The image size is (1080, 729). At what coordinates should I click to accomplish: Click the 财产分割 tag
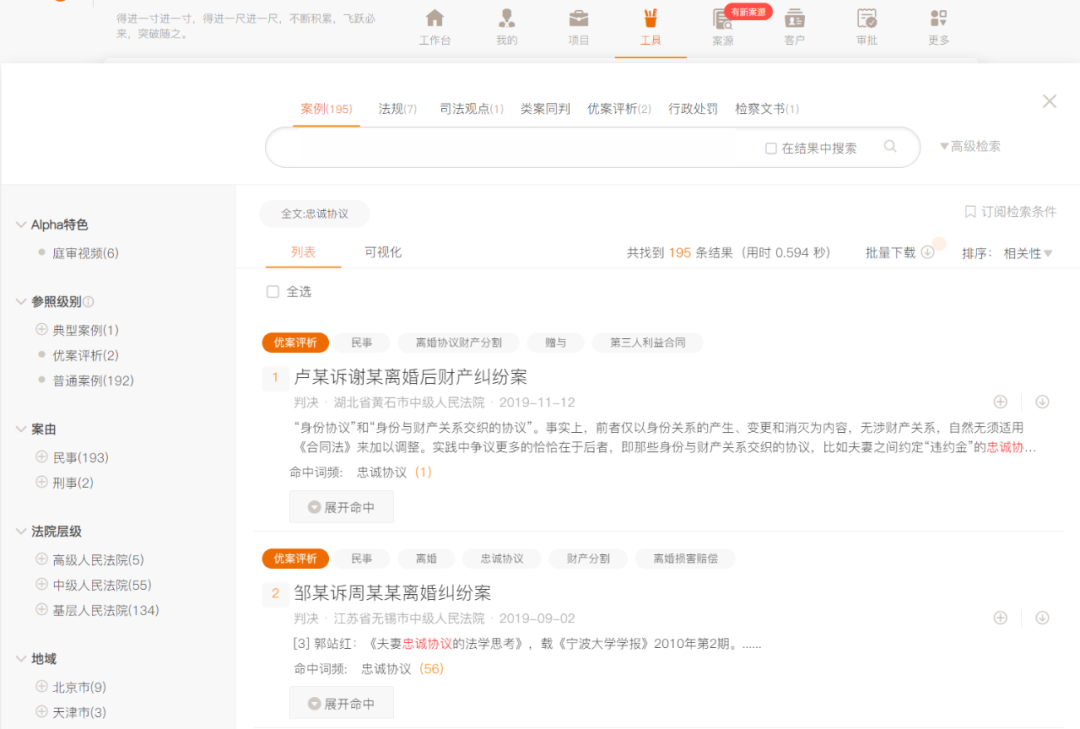(588, 559)
